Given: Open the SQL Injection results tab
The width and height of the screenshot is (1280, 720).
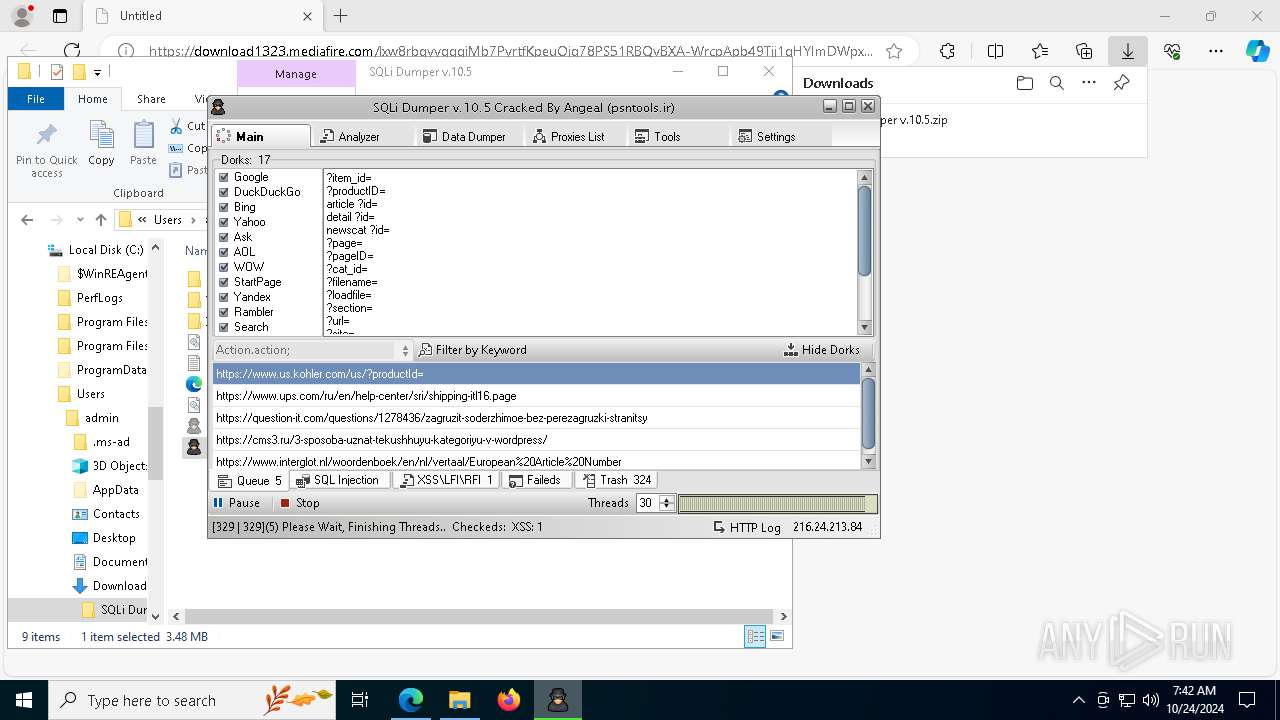Looking at the screenshot, I should (x=339, y=480).
